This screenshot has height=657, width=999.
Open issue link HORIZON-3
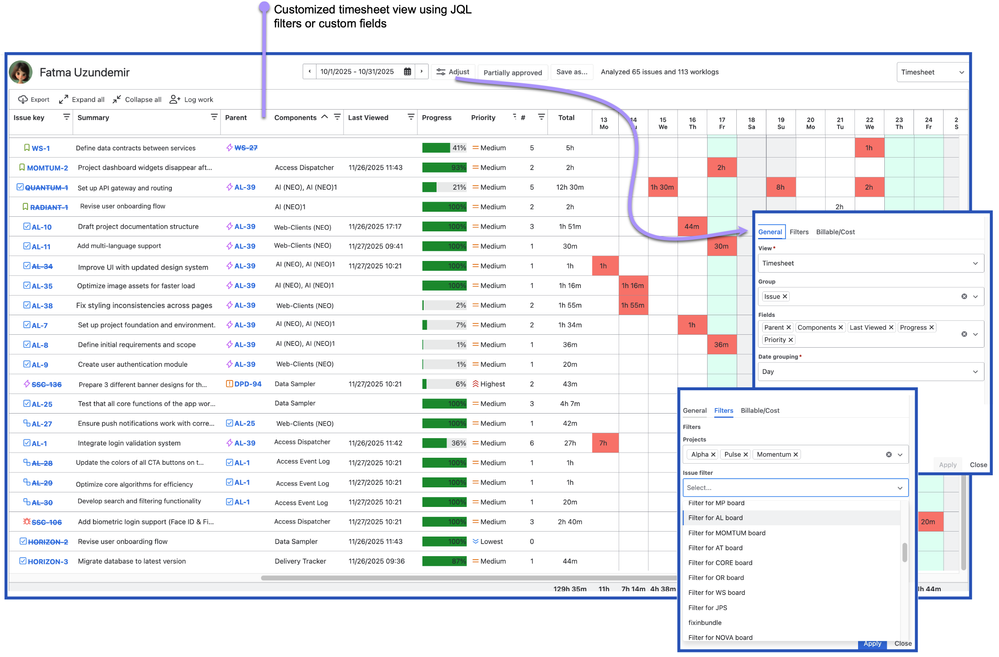48,562
